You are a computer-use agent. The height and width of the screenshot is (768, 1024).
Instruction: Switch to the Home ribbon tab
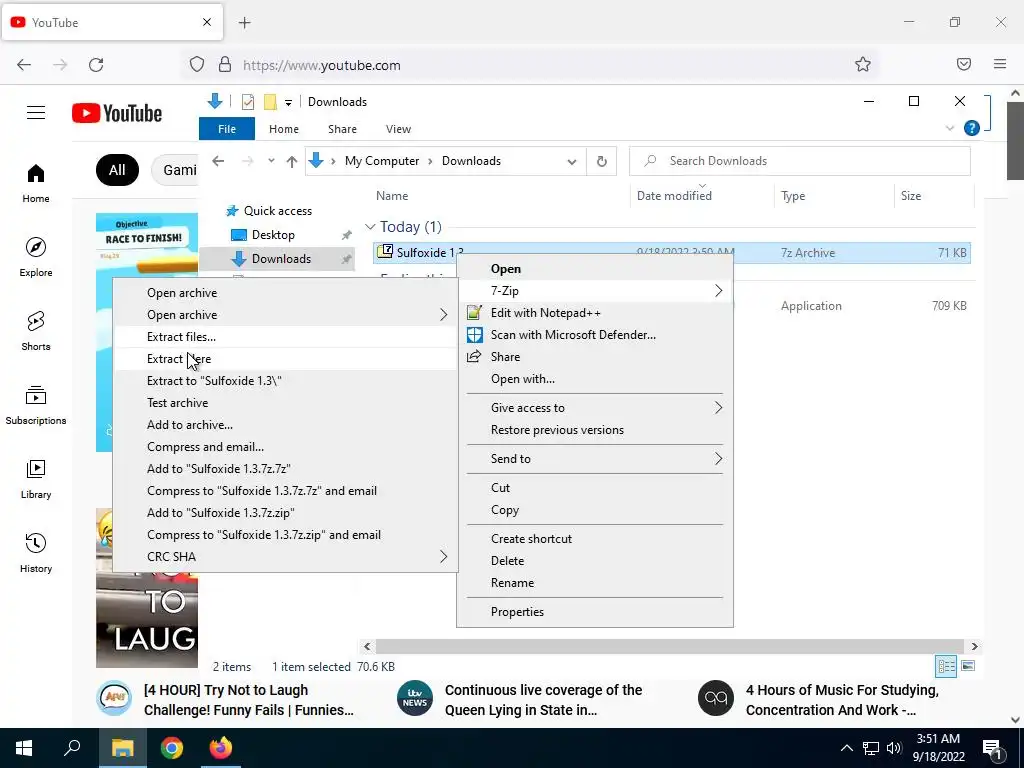click(283, 129)
